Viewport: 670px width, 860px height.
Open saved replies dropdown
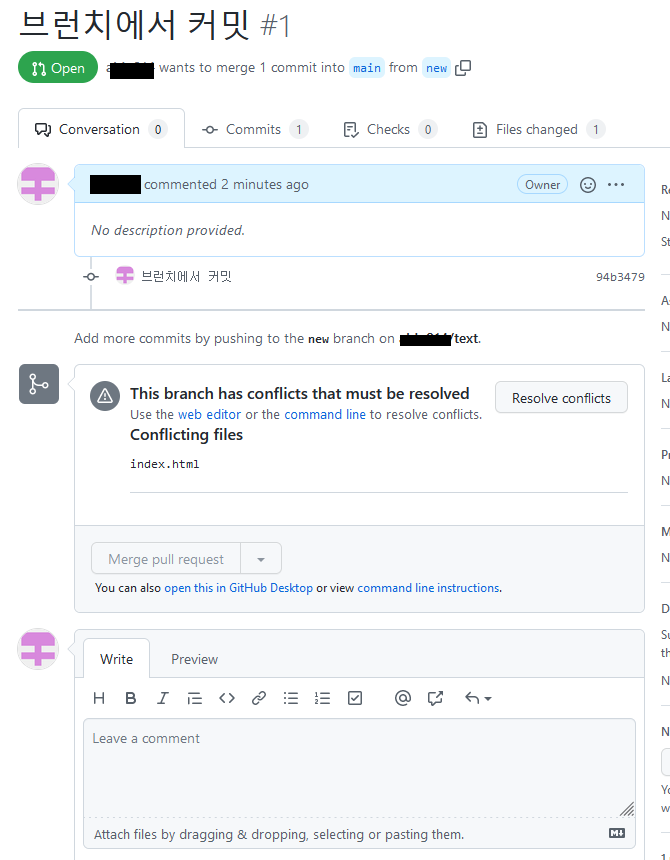pos(478,698)
